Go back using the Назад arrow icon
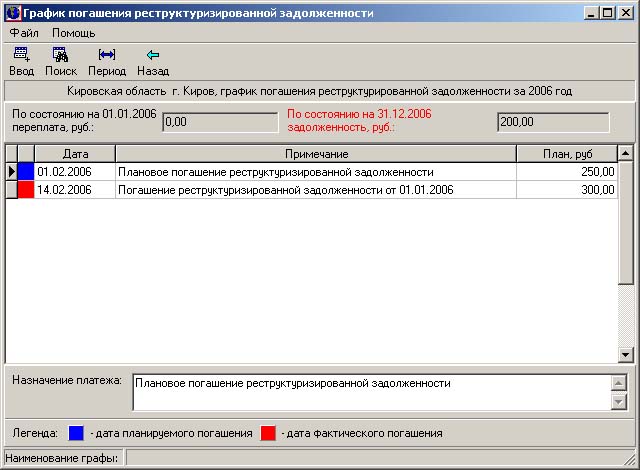 (x=153, y=55)
